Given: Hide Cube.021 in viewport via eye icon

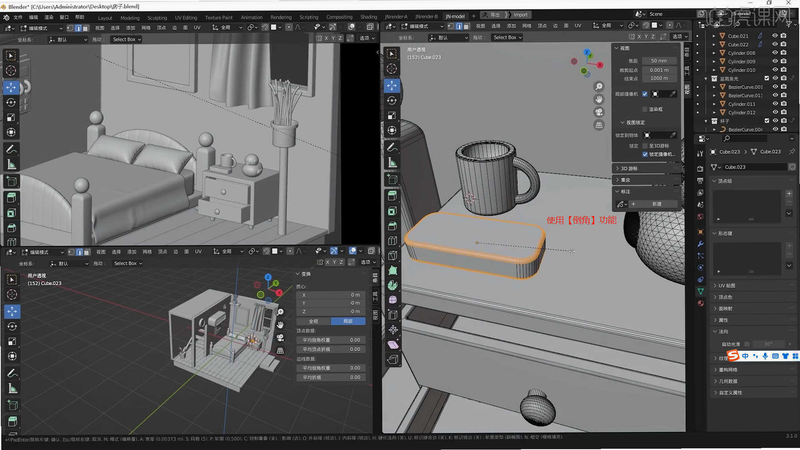Looking at the screenshot, I should tap(774, 36).
